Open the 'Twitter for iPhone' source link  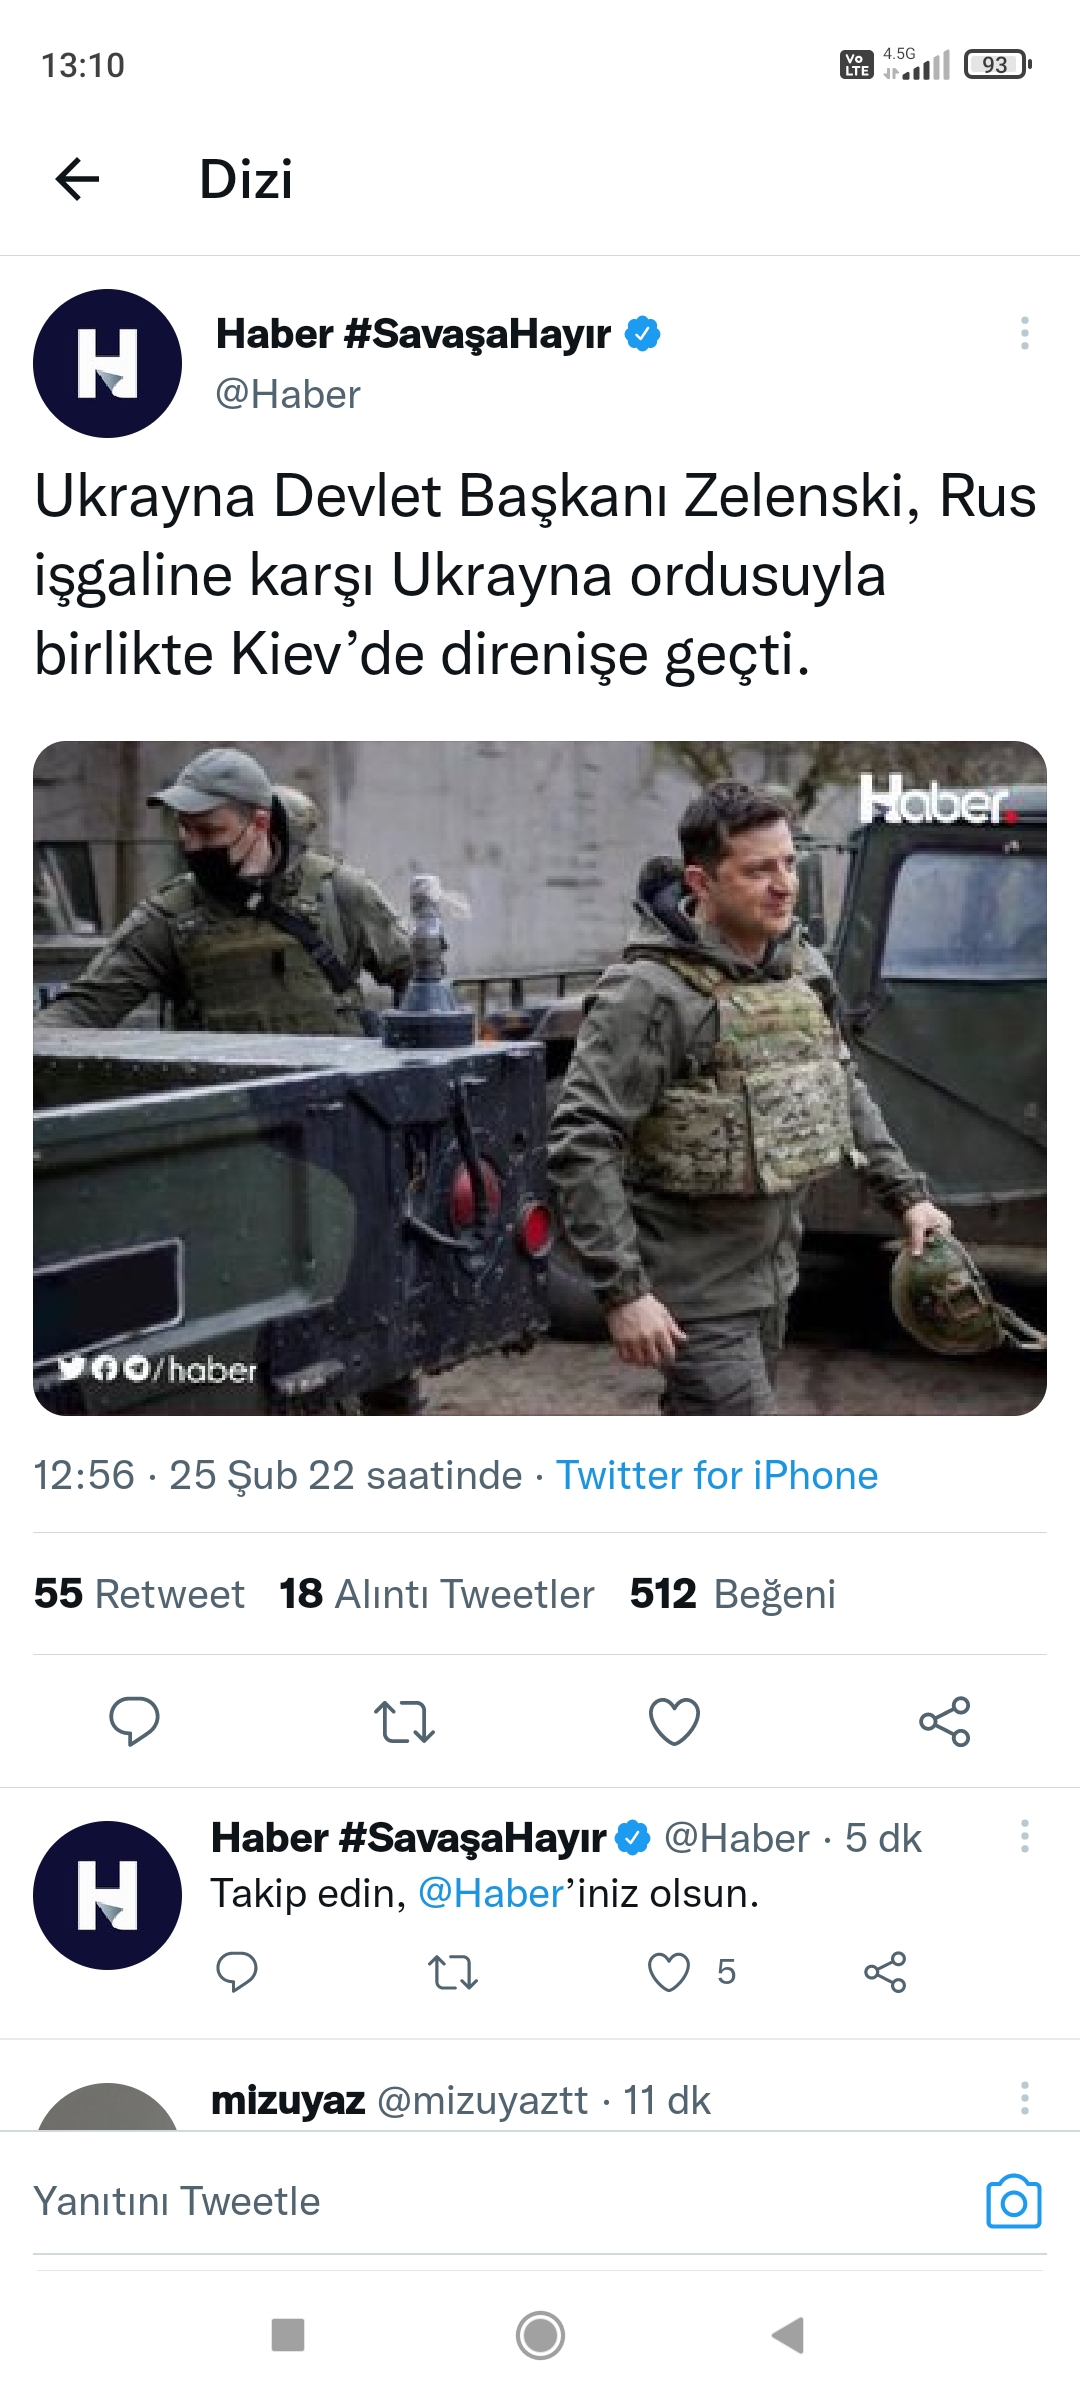[x=717, y=1476]
